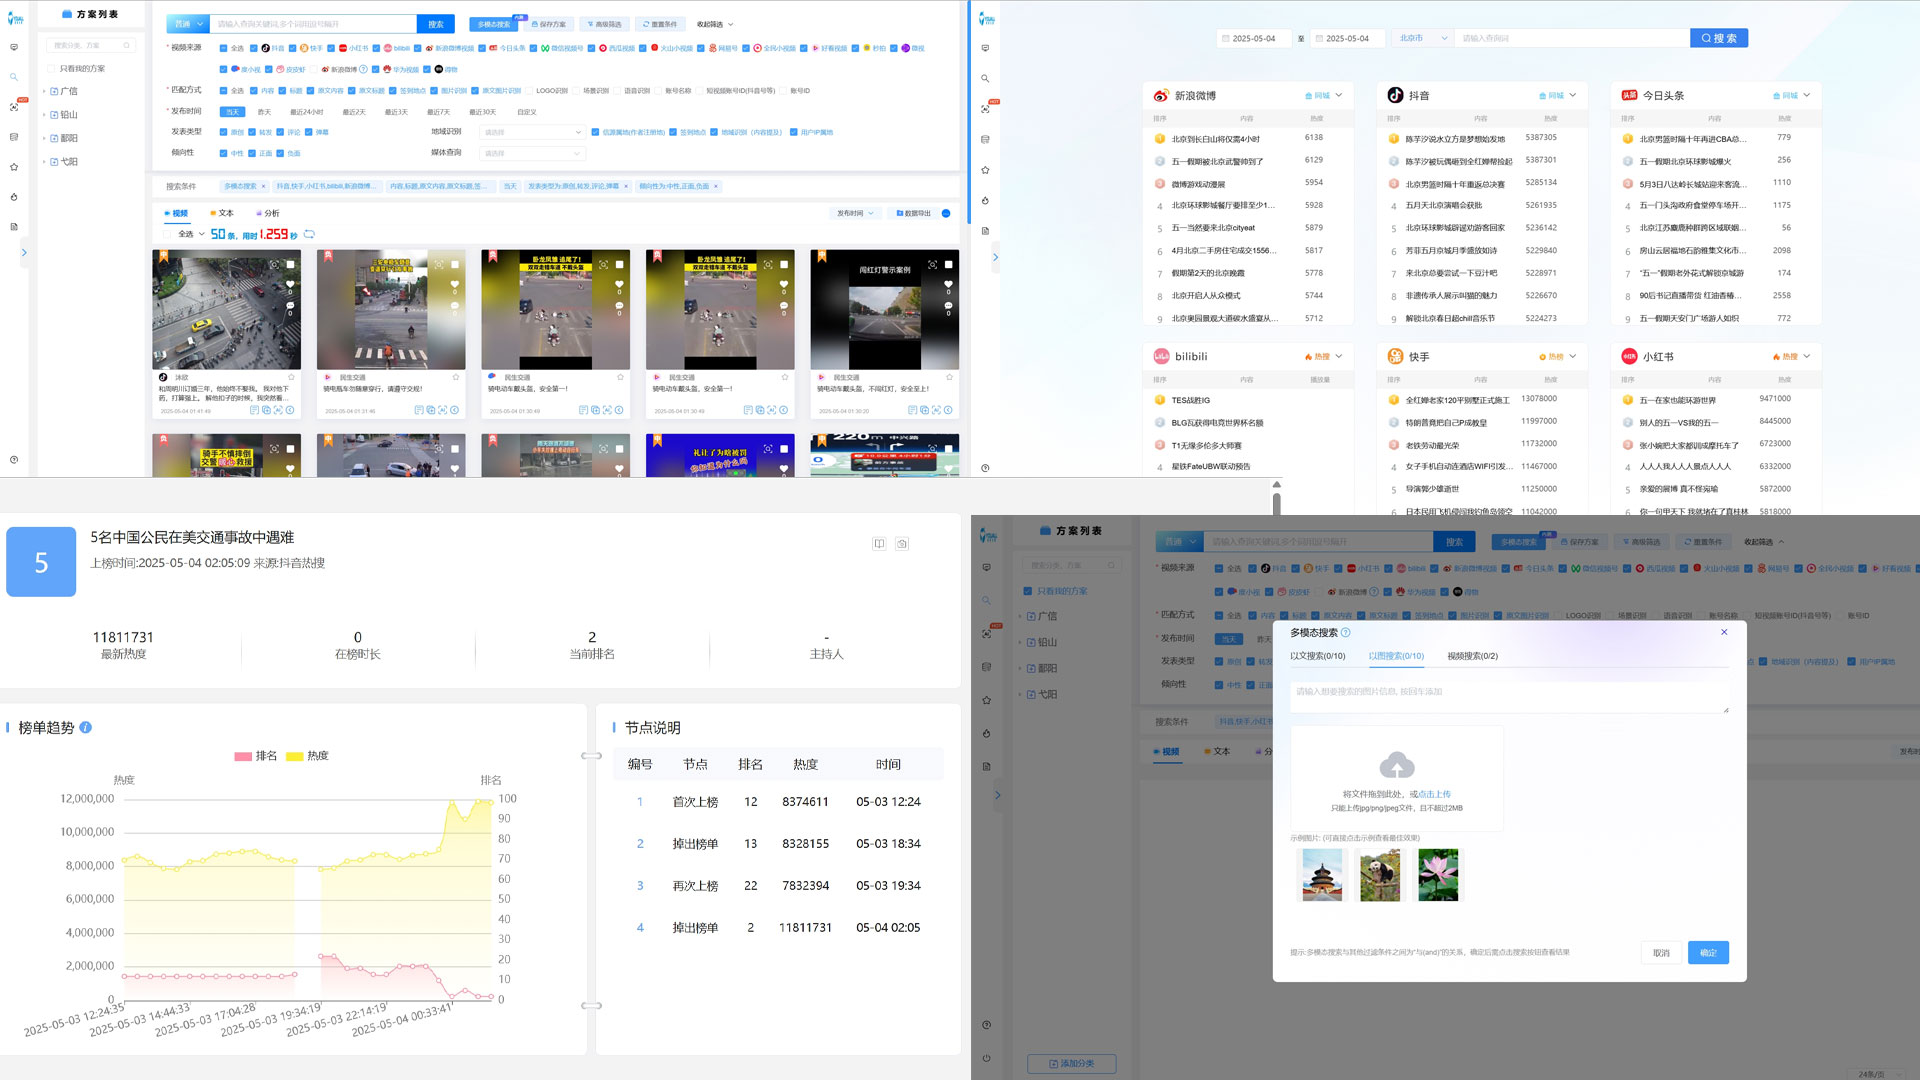Uncheck the 弹幕 post type checkbox

309,132
